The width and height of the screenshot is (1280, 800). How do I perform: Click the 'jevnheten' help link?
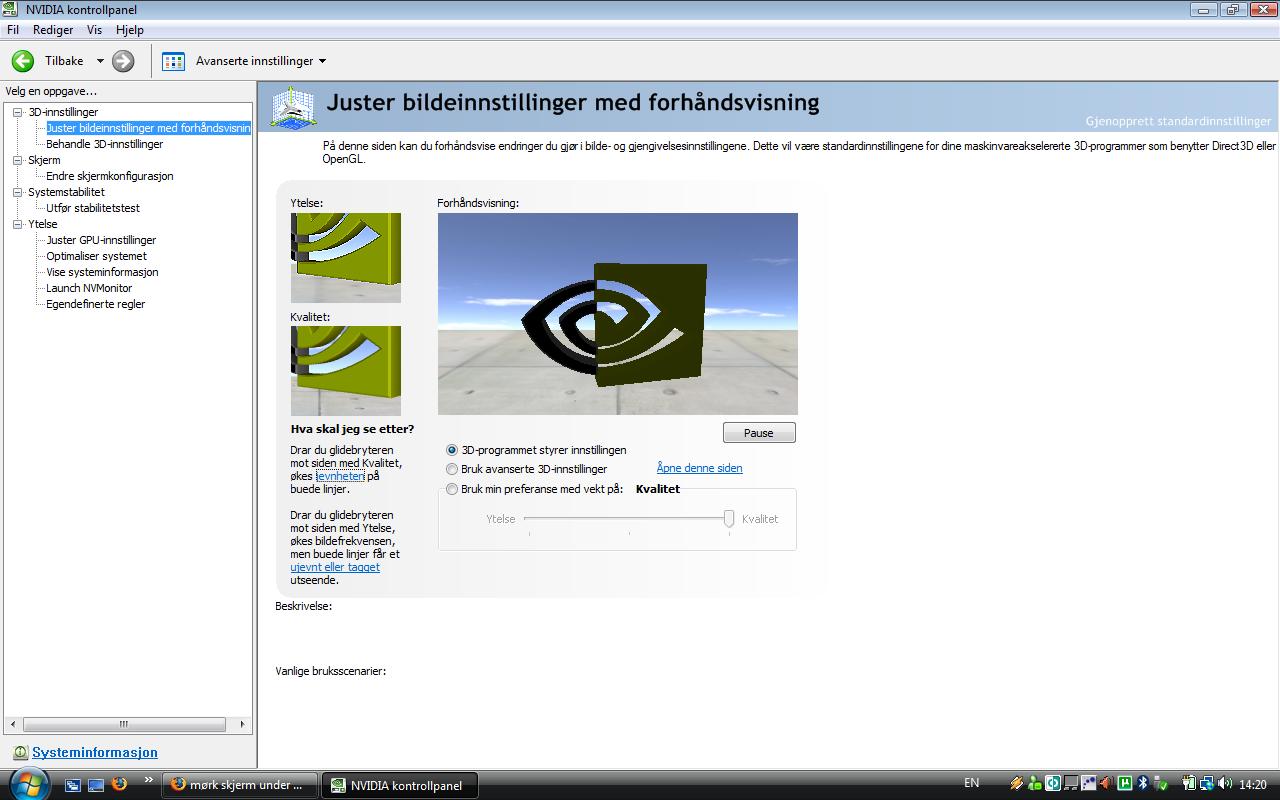pos(340,476)
